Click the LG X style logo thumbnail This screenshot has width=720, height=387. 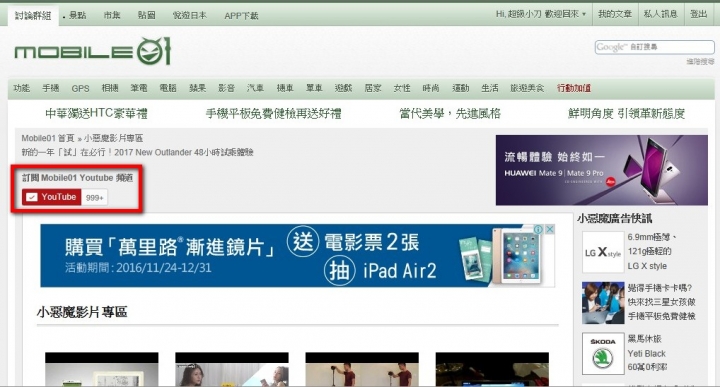603,252
